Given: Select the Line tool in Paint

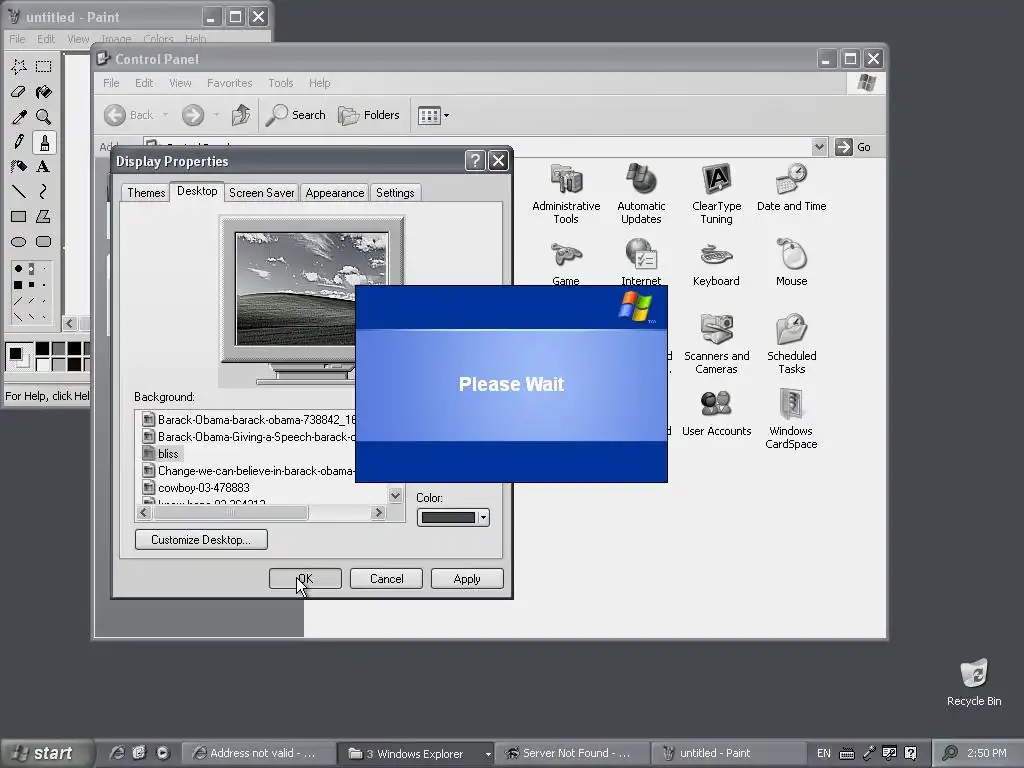Looking at the screenshot, I should click(x=18, y=191).
